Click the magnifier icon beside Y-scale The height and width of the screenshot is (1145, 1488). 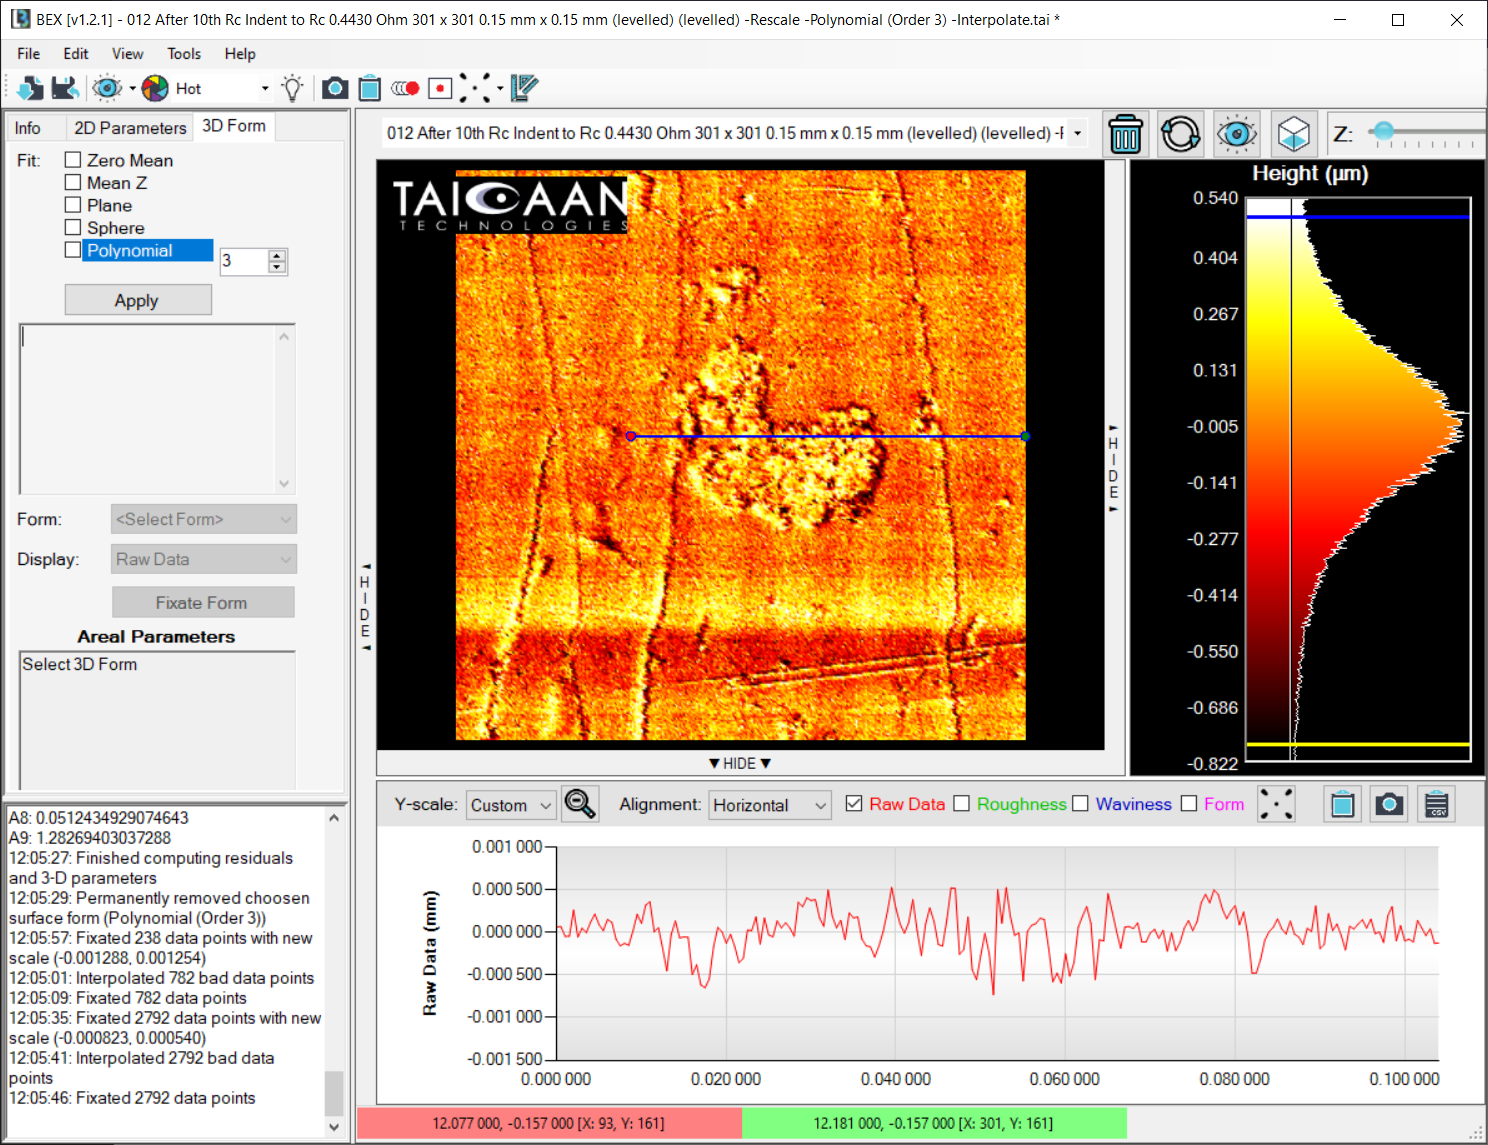580,804
